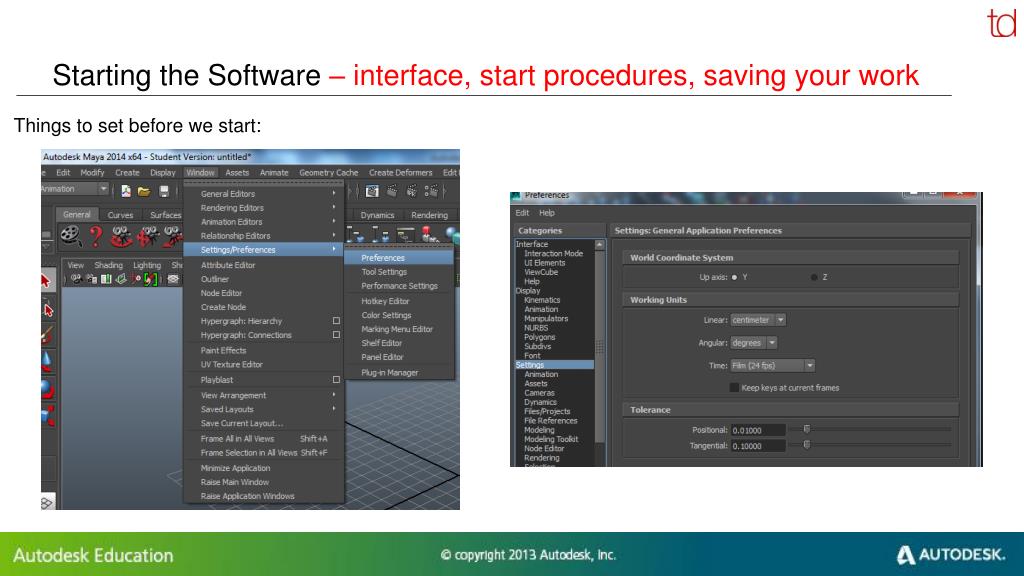
Task: Open the Create menu
Action: point(127,172)
